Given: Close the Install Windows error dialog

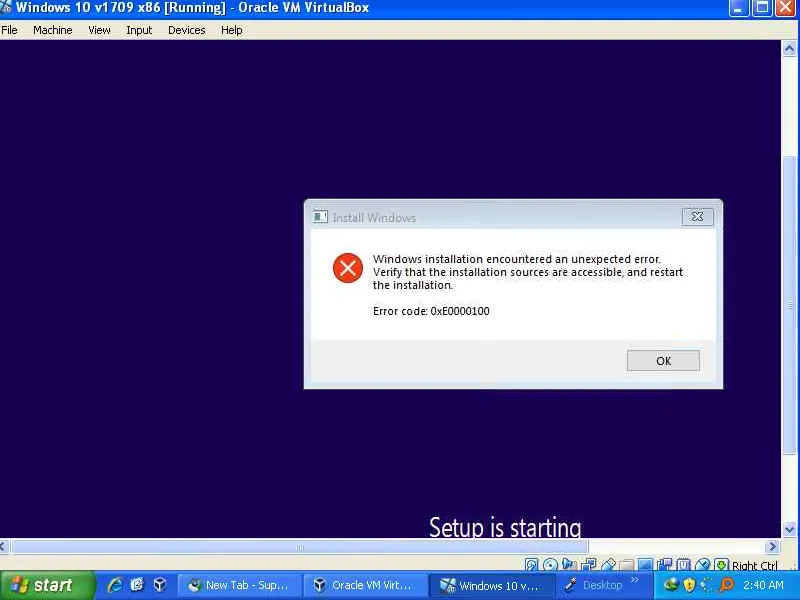Looking at the screenshot, I should pos(697,217).
